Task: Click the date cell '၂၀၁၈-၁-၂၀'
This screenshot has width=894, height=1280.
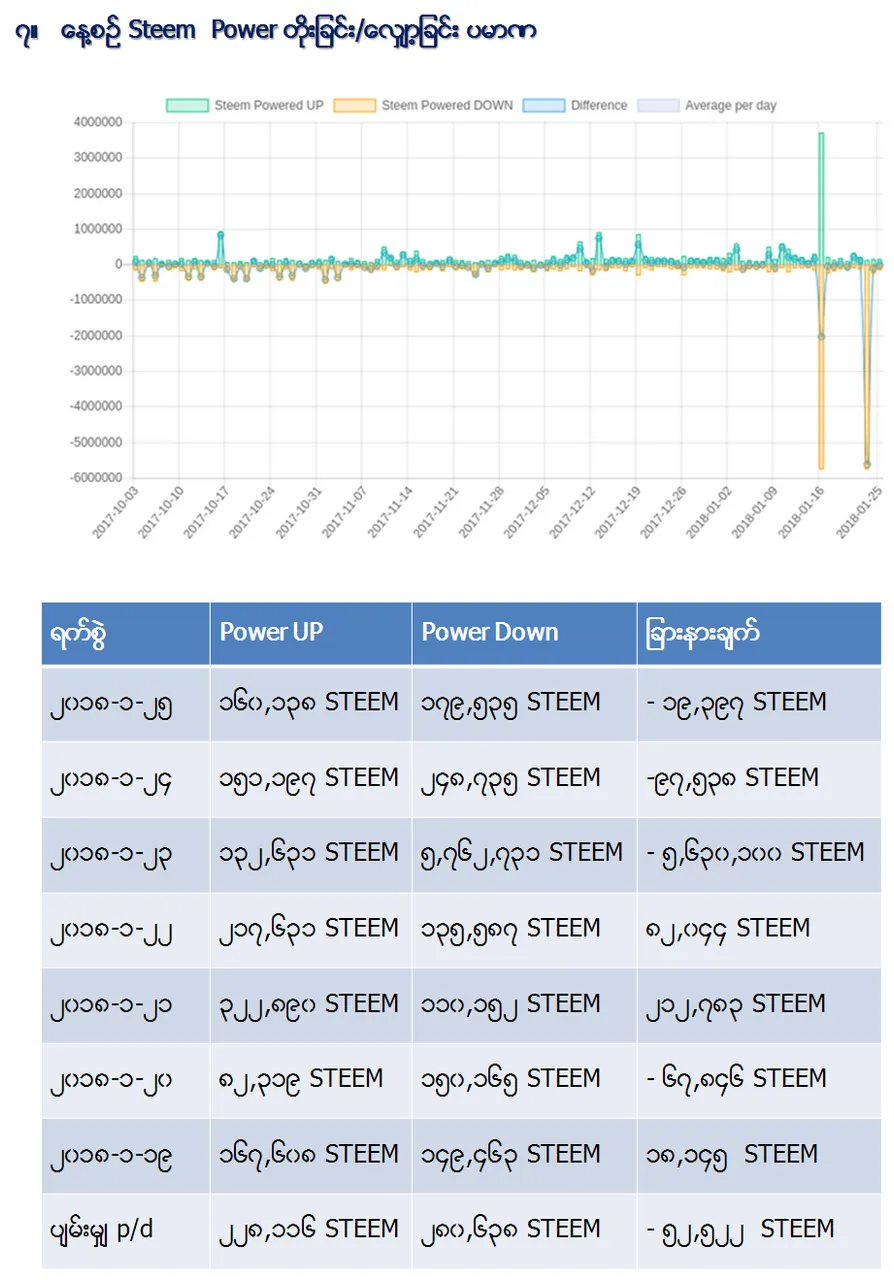Action: click(125, 1080)
